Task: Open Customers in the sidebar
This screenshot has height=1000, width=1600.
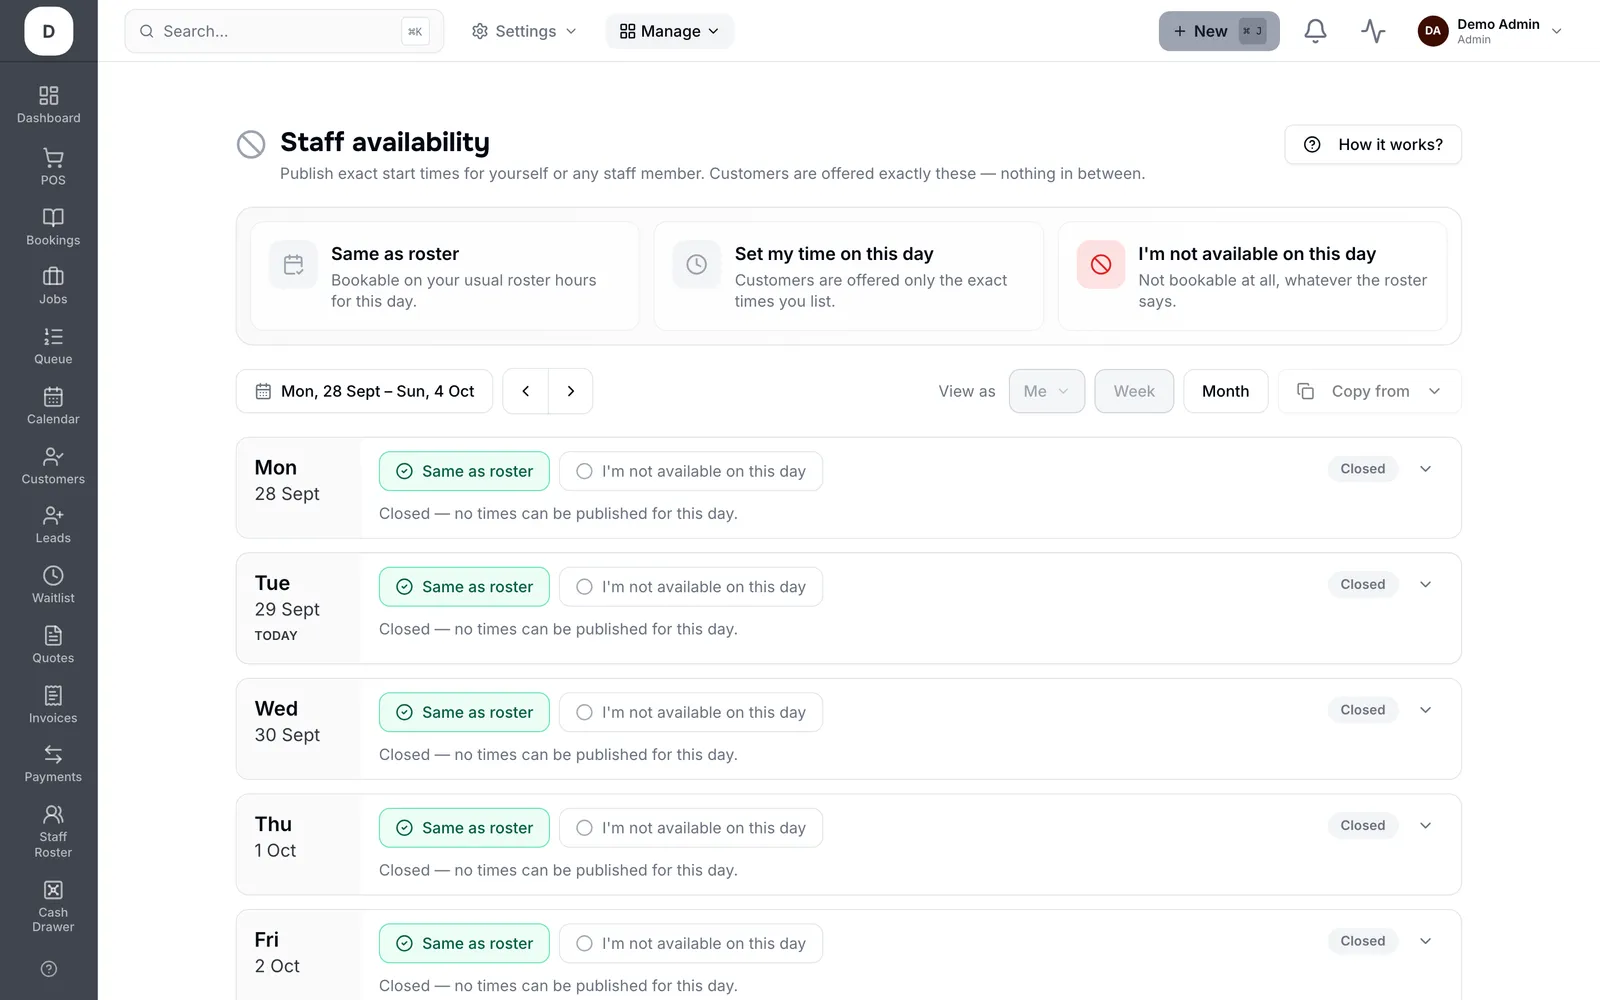Action: pos(53,465)
